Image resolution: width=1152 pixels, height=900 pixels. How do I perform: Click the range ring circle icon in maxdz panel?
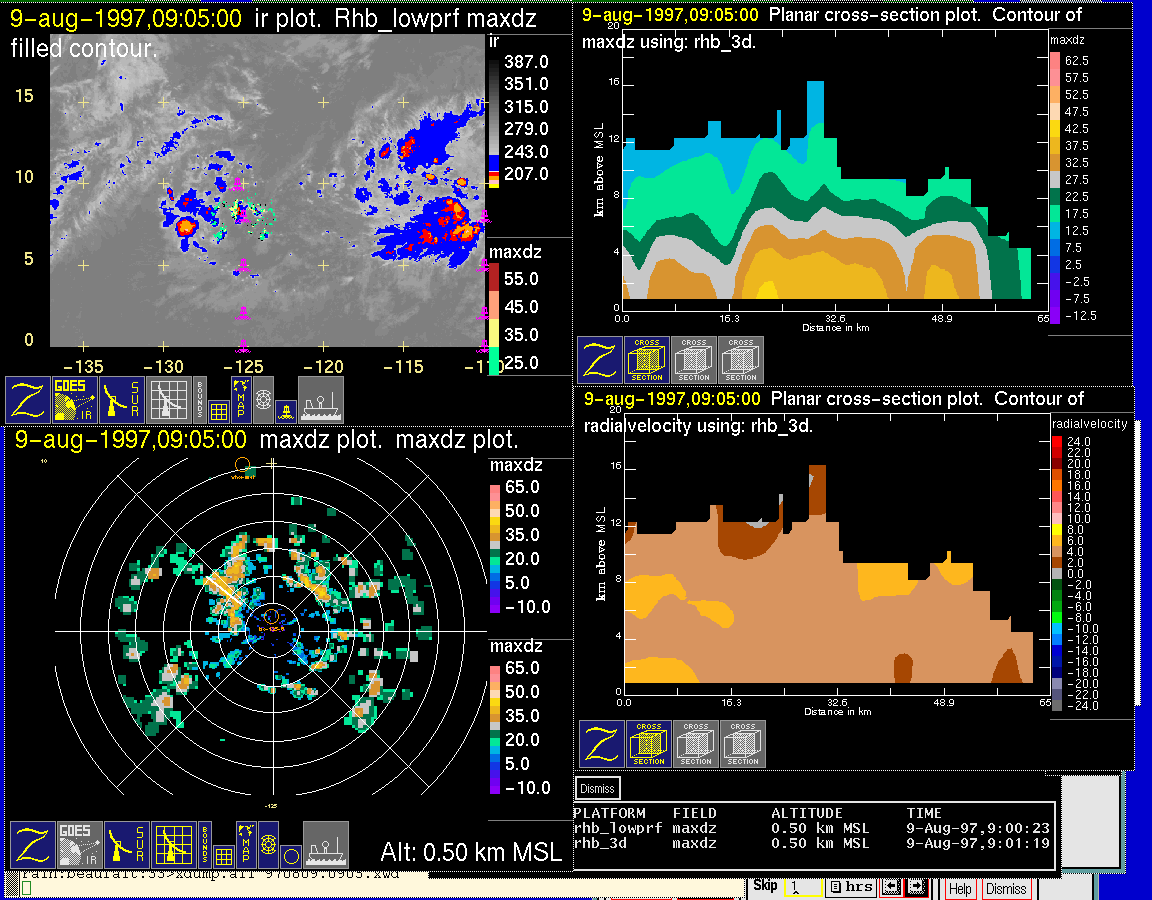click(289, 856)
